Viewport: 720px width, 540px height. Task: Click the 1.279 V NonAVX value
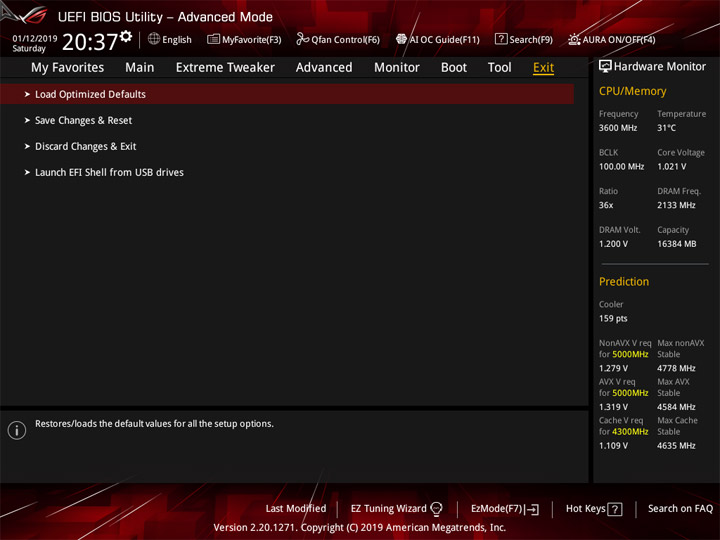(613, 368)
